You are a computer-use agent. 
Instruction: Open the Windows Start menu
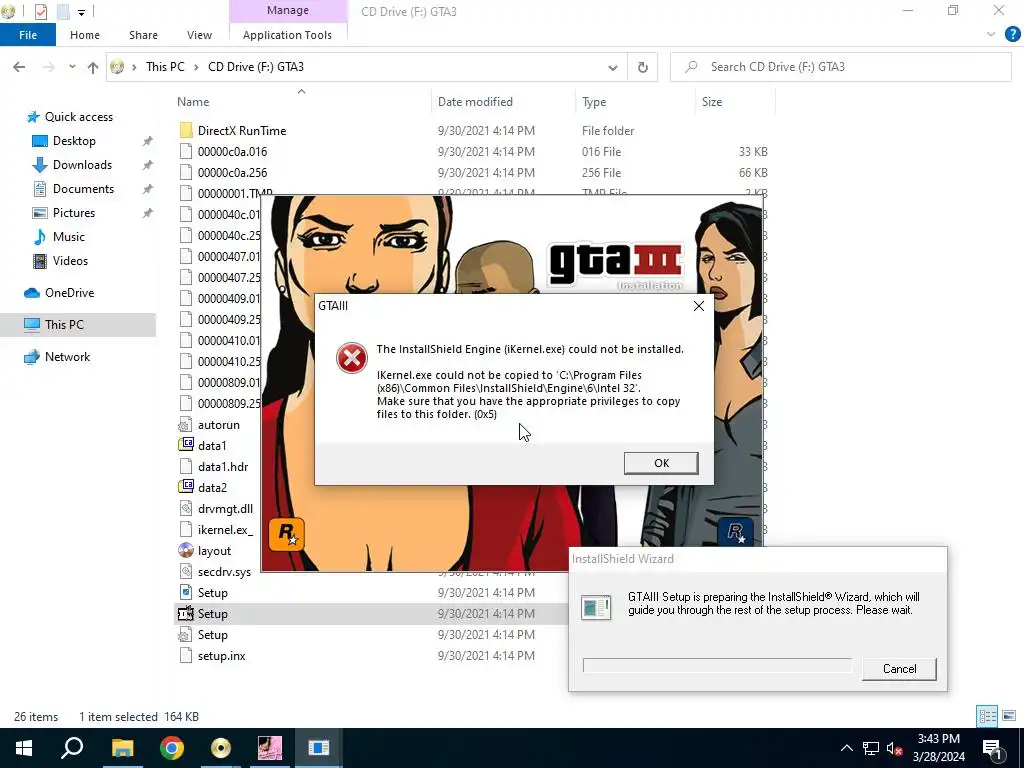click(x=24, y=748)
